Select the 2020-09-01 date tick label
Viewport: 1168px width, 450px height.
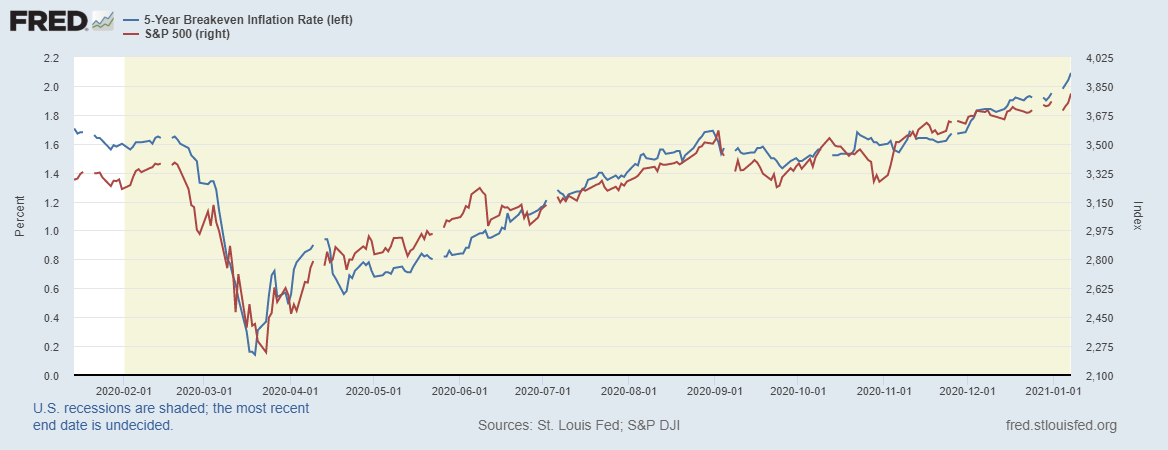point(716,391)
